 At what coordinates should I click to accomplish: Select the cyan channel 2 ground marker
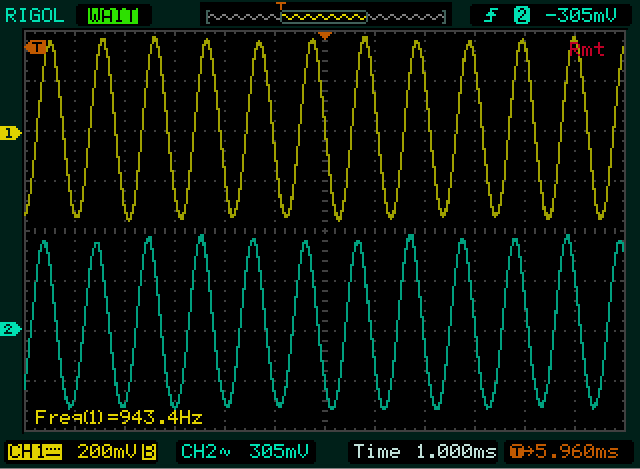pos(10,329)
